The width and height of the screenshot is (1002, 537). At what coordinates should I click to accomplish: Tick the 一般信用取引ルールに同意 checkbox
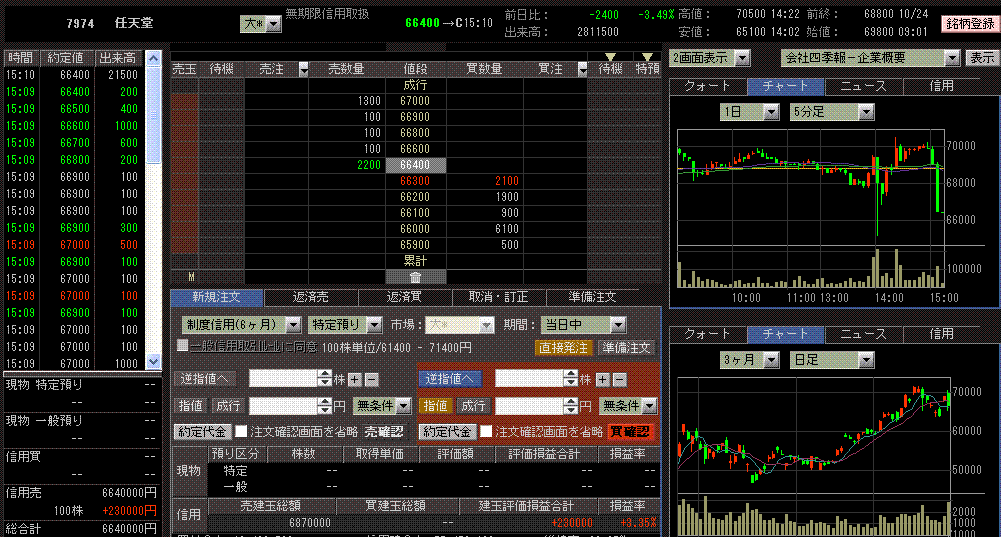click(182, 346)
